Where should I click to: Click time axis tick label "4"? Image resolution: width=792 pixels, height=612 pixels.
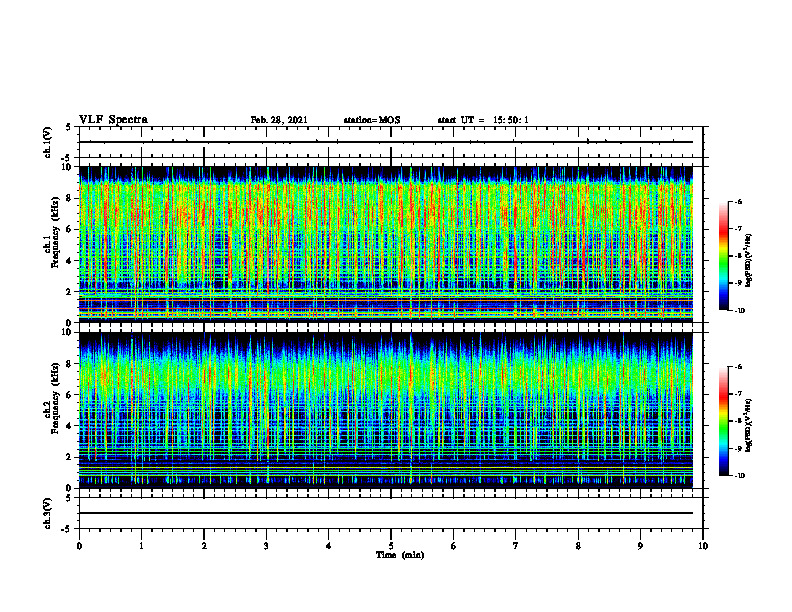[x=329, y=546]
